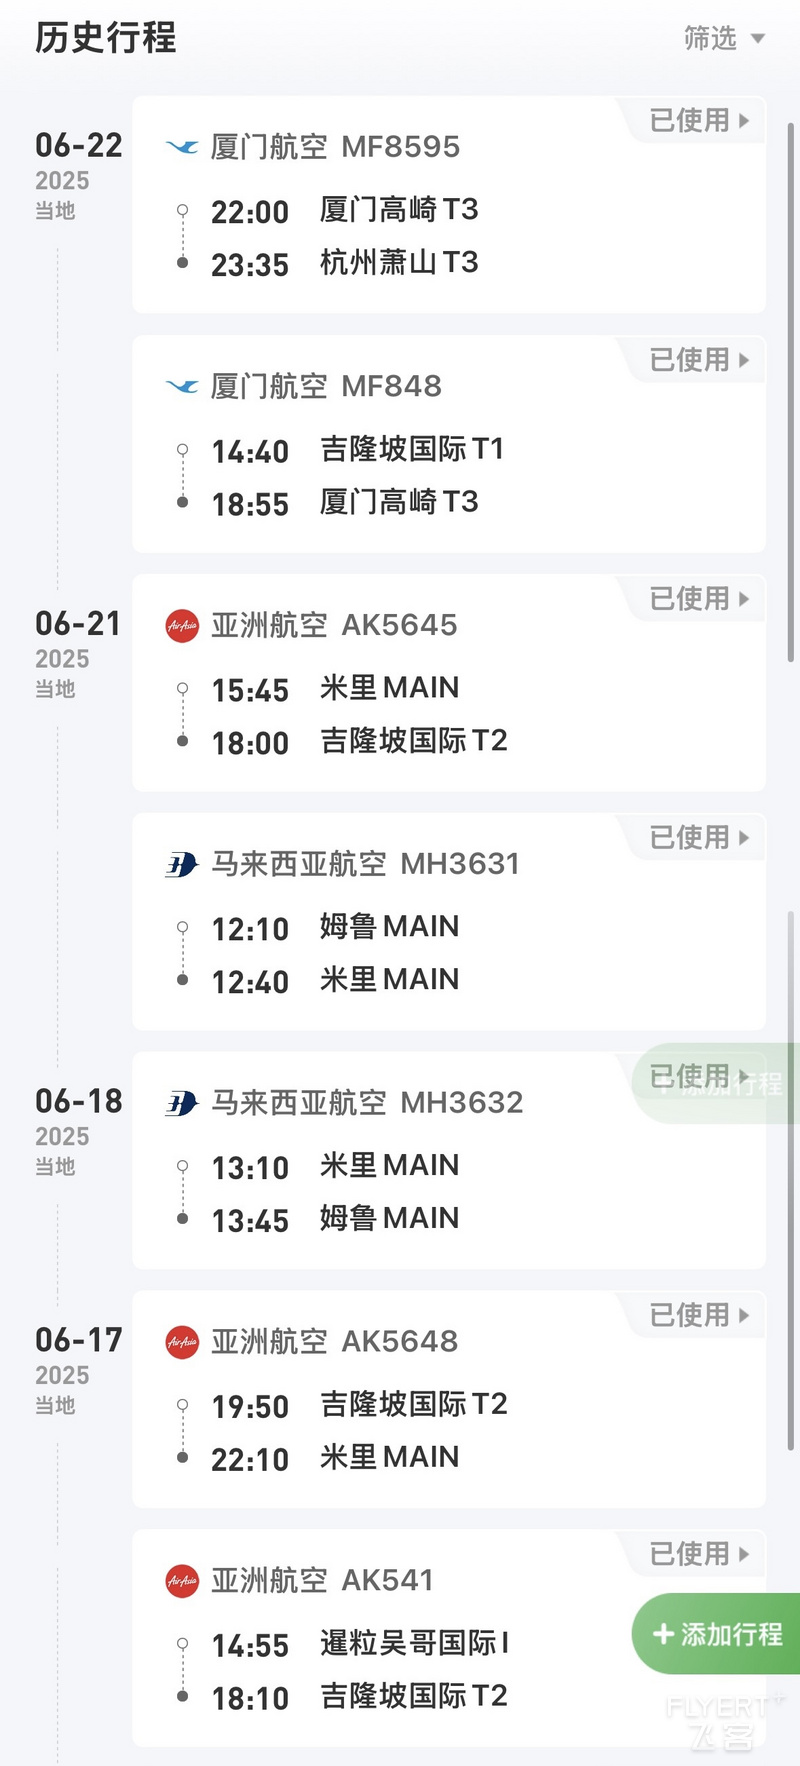Click AirAsia logo beside AK5648

[x=182, y=1342]
